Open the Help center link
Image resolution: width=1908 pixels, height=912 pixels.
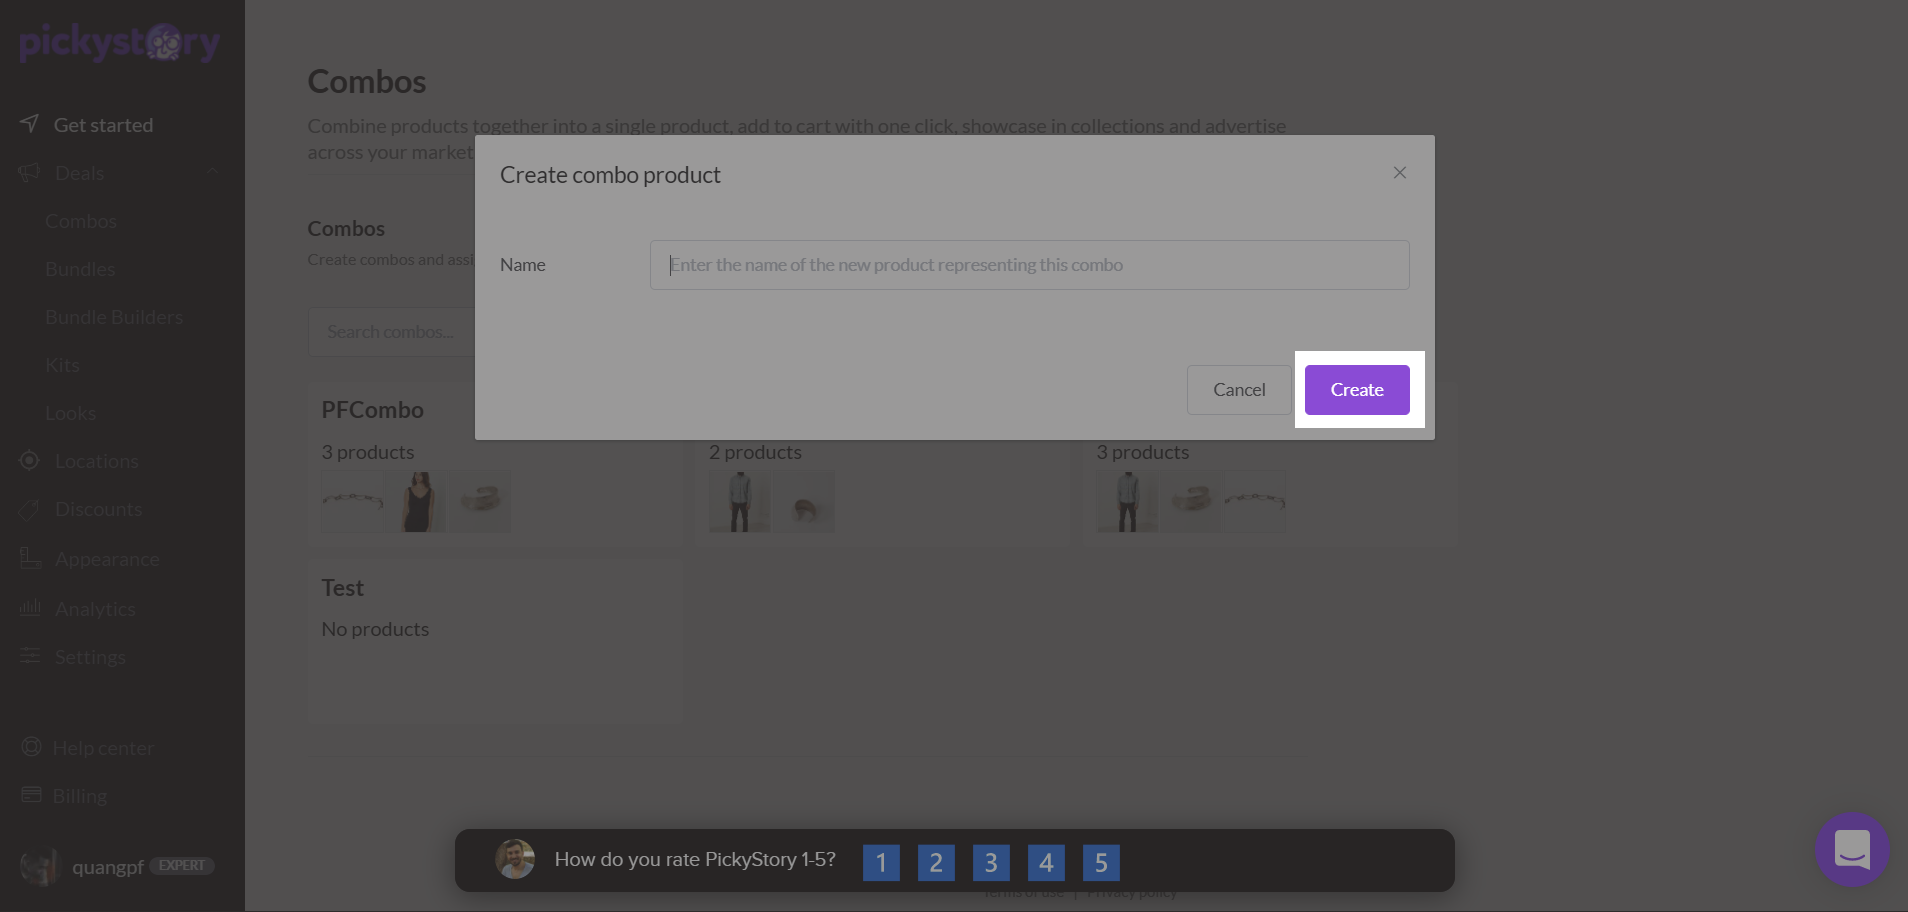(103, 748)
